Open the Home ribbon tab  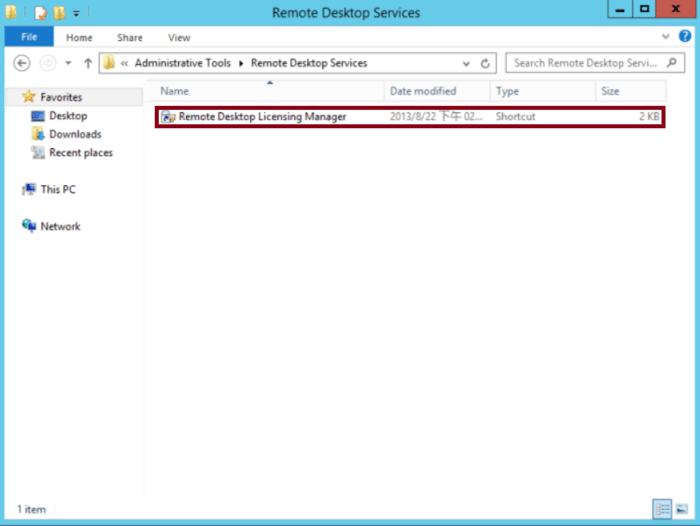point(79,38)
